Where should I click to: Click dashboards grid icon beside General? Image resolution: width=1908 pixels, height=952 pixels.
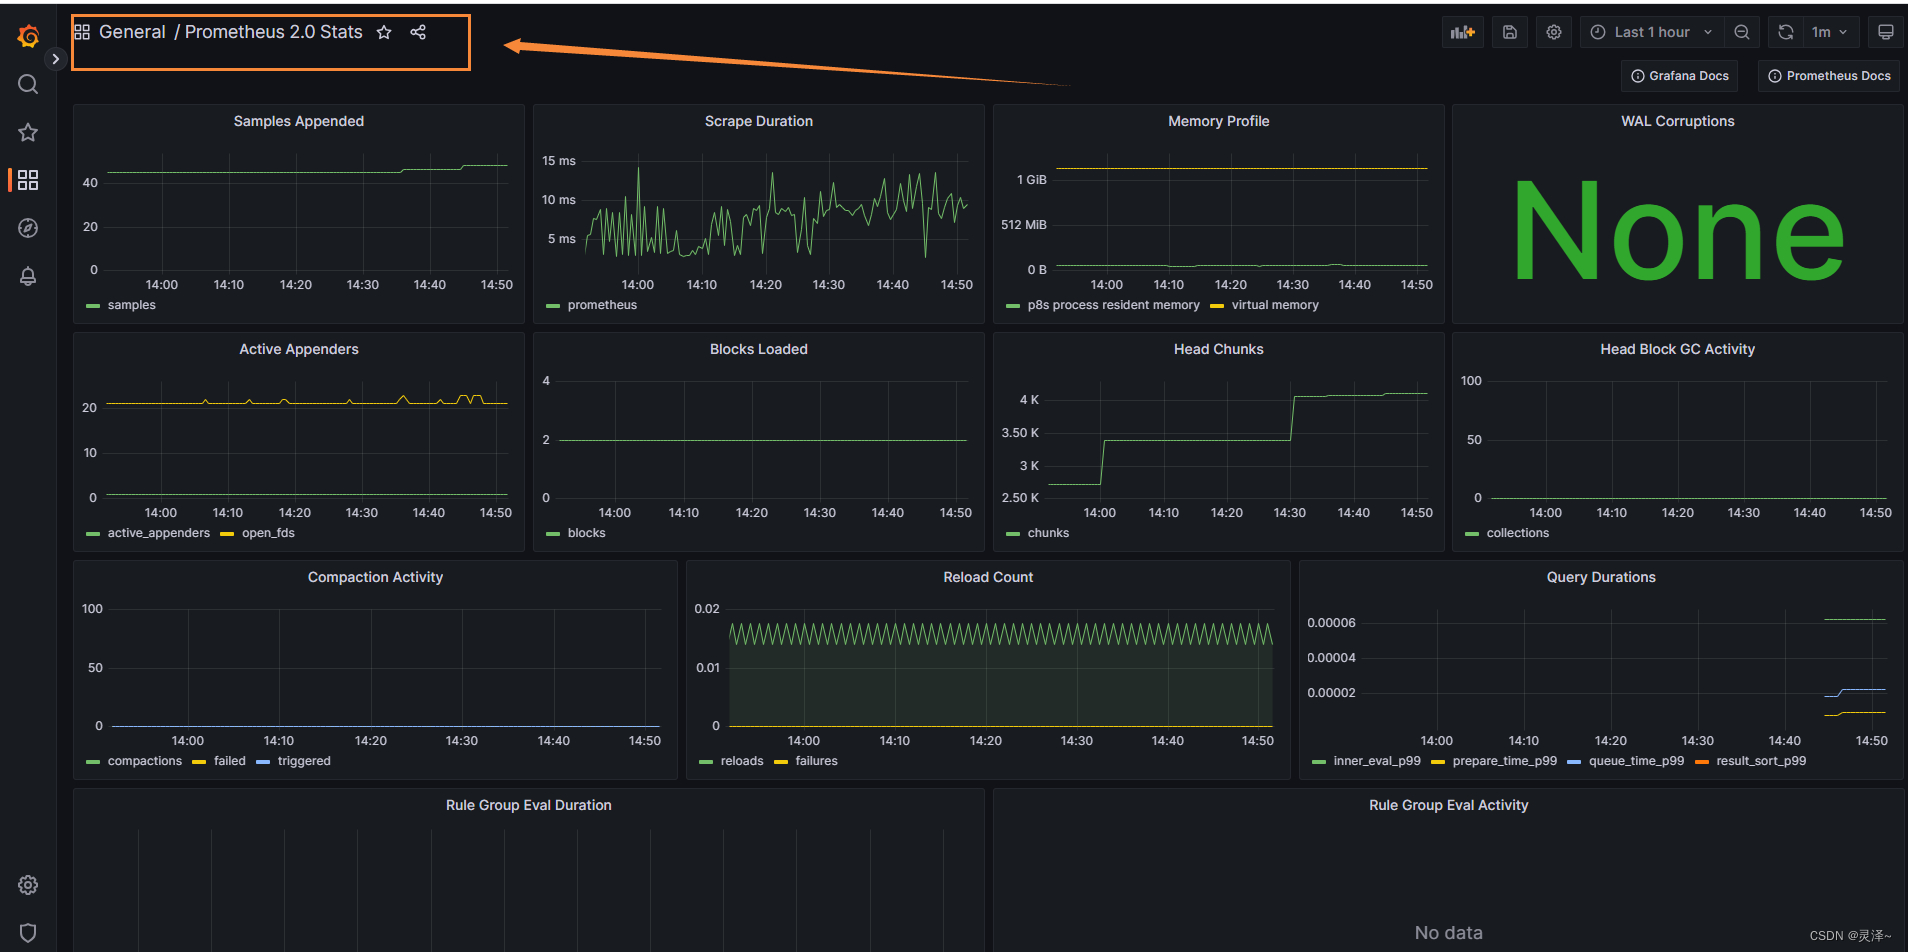82,32
